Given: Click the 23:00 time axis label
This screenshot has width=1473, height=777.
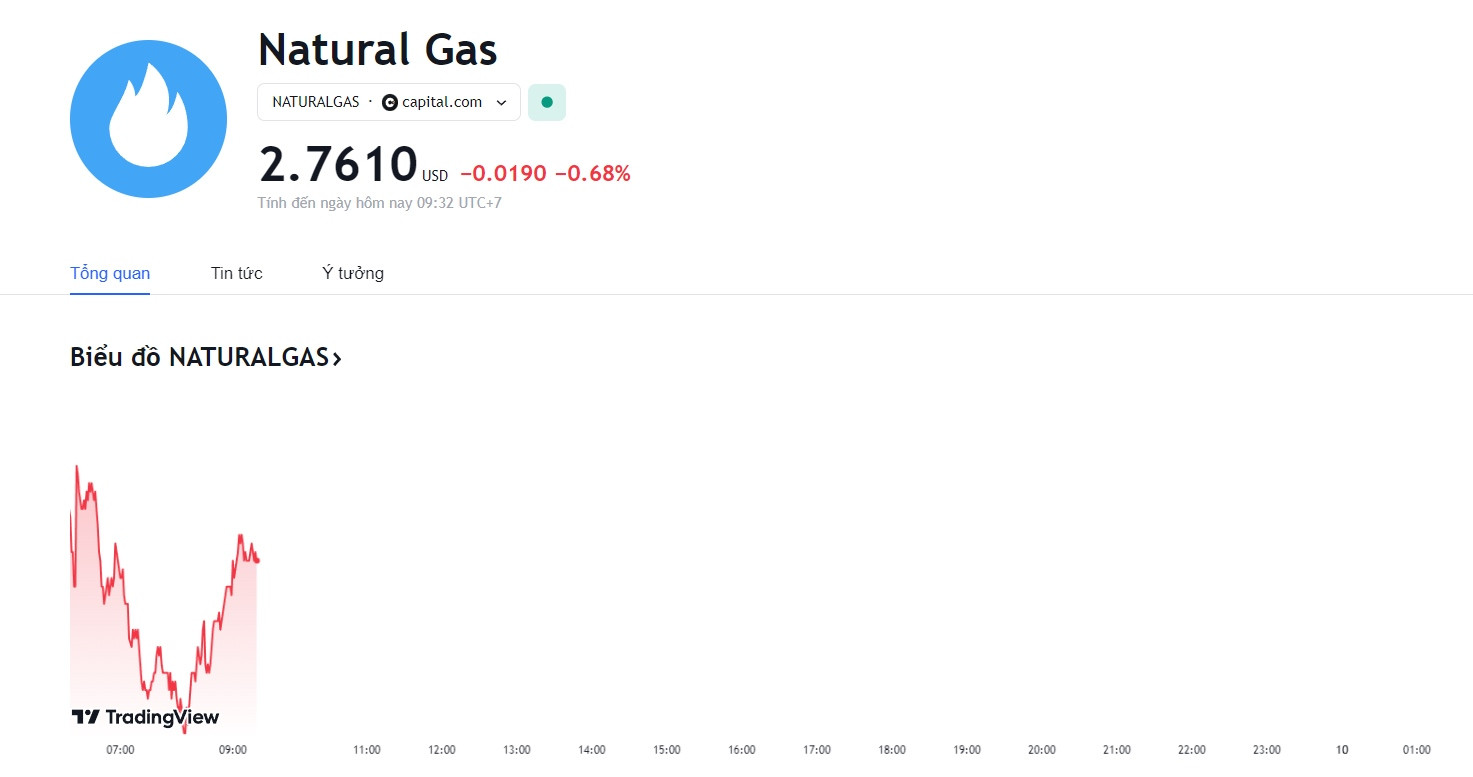Looking at the screenshot, I should 1267,750.
